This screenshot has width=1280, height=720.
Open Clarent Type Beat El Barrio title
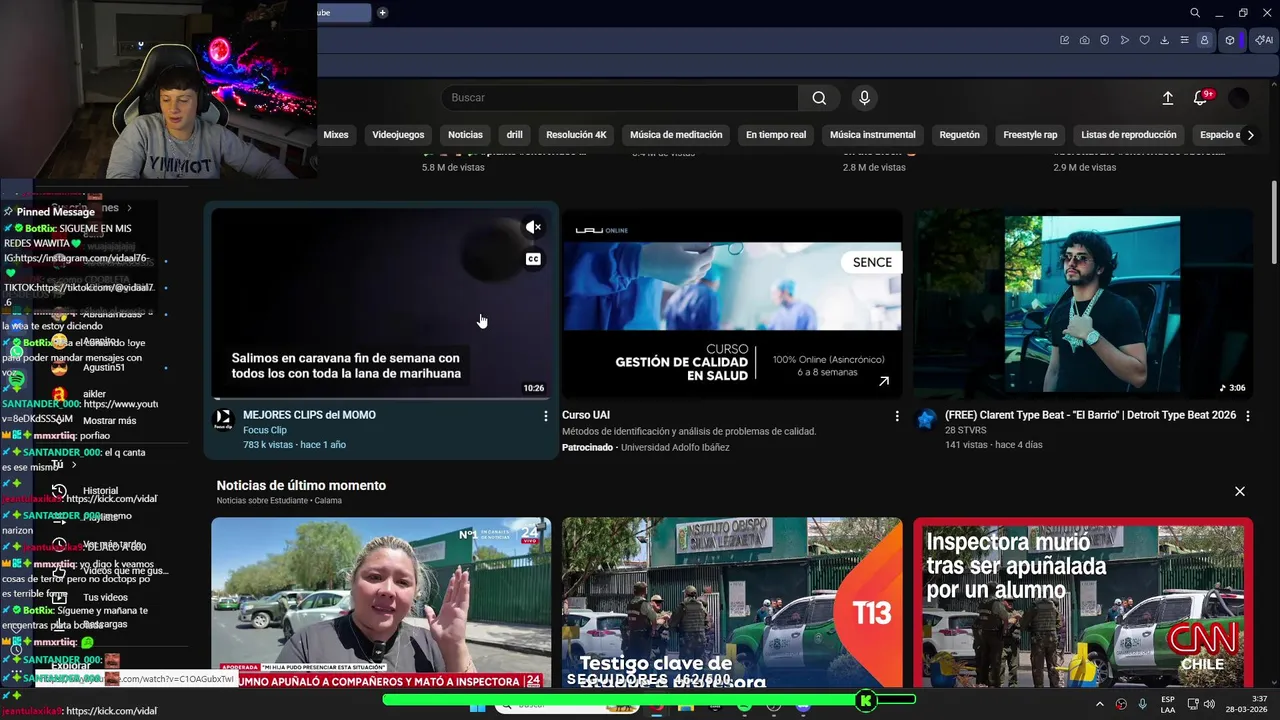coord(1090,415)
